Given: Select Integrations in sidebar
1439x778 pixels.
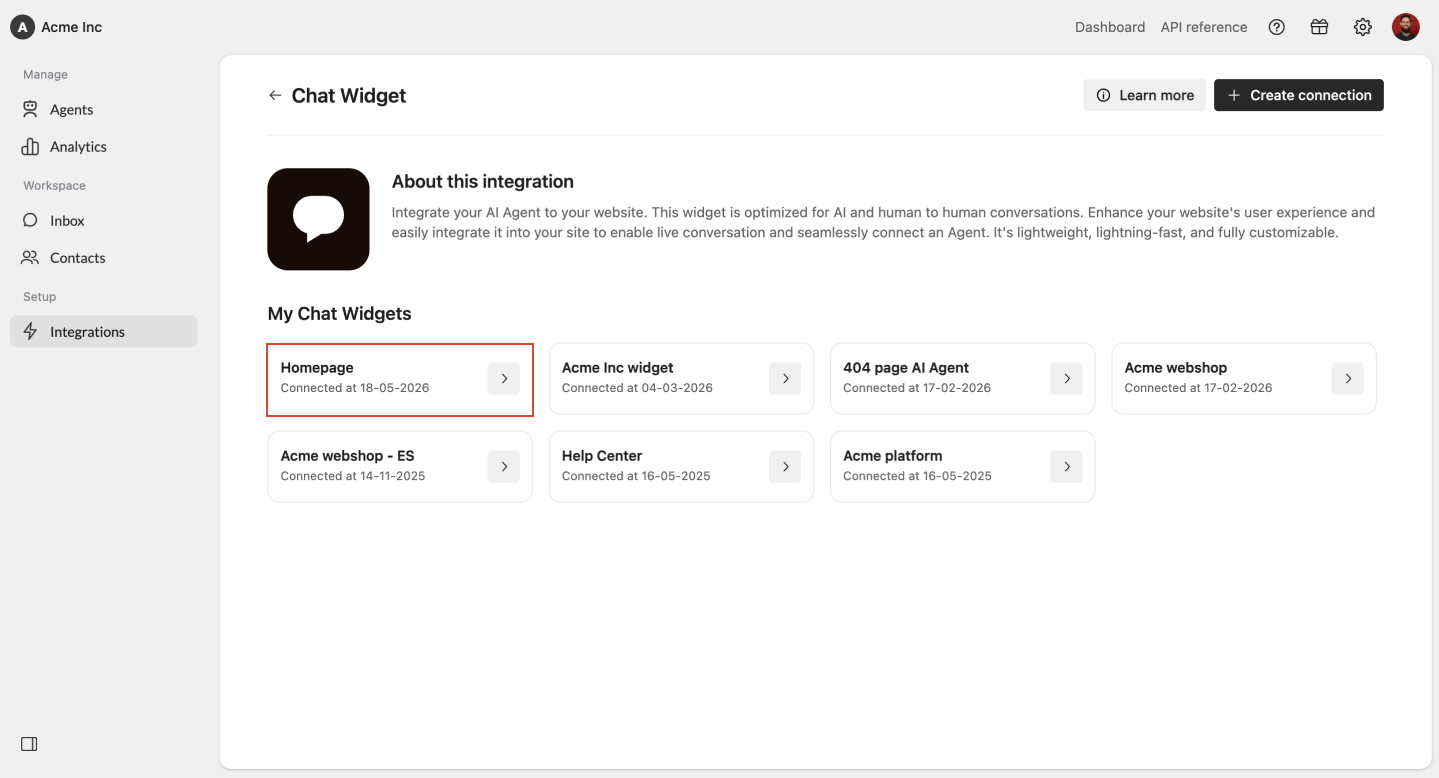Looking at the screenshot, I should click(104, 332).
